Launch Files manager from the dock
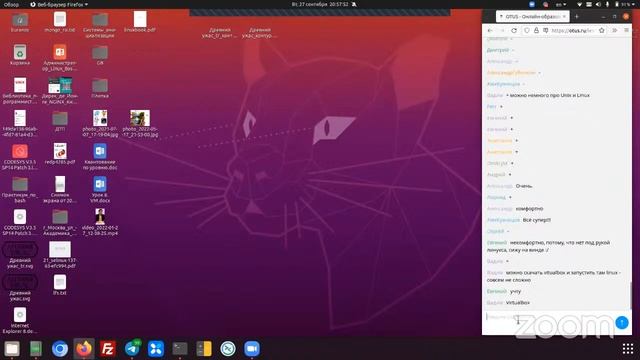640x360 pixels. (12, 349)
